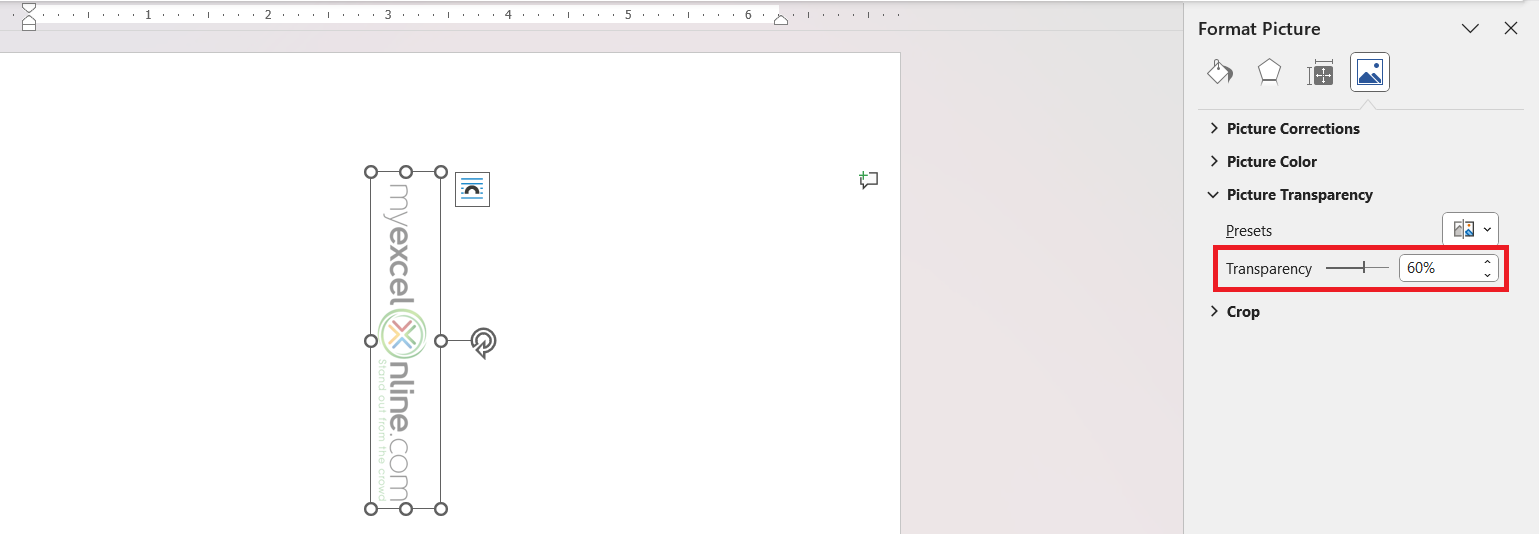Viewport: 1539px width, 534px height.
Task: Select the myexcelonline logo image
Action: [405, 340]
